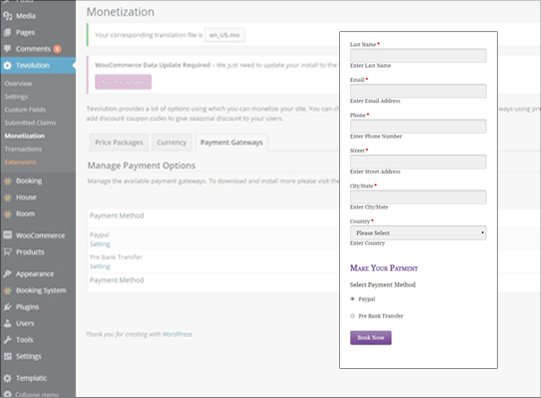
Task: Open the Media menu icon
Action: tap(8, 16)
